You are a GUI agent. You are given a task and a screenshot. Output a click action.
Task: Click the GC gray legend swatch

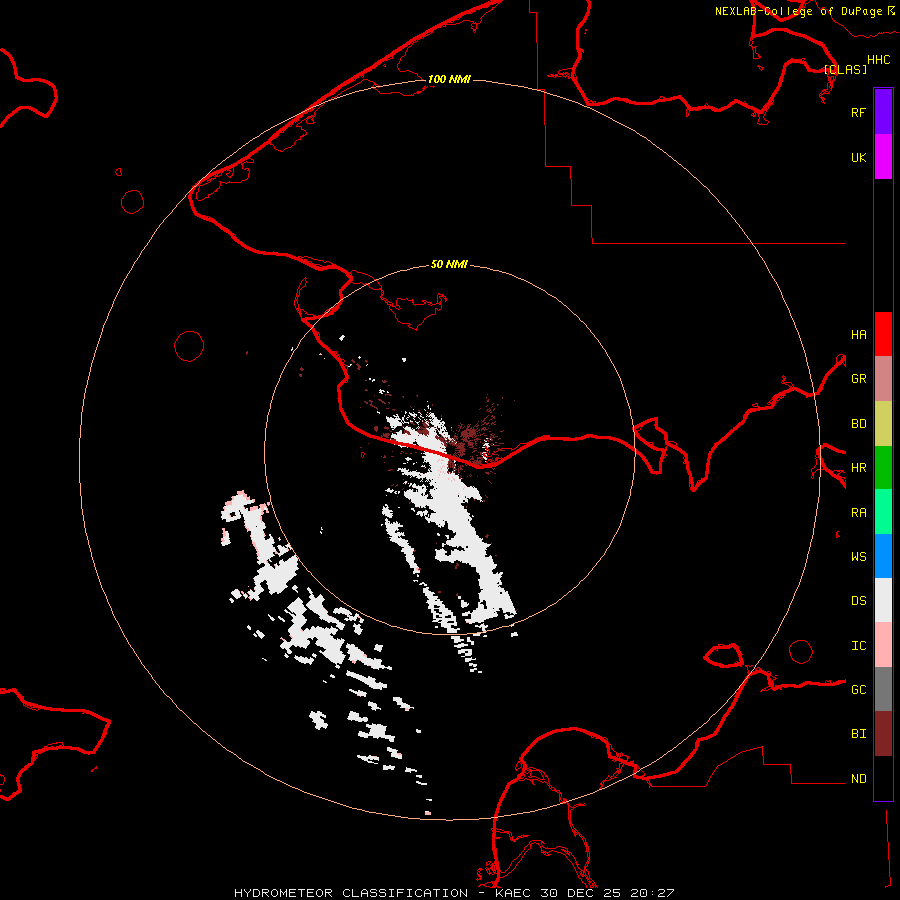(x=883, y=689)
